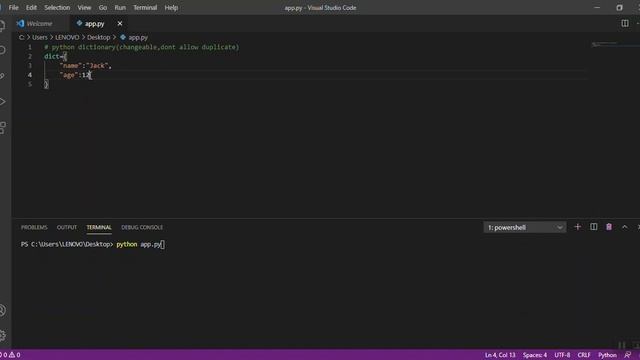Open the File menu

[x=13, y=8]
